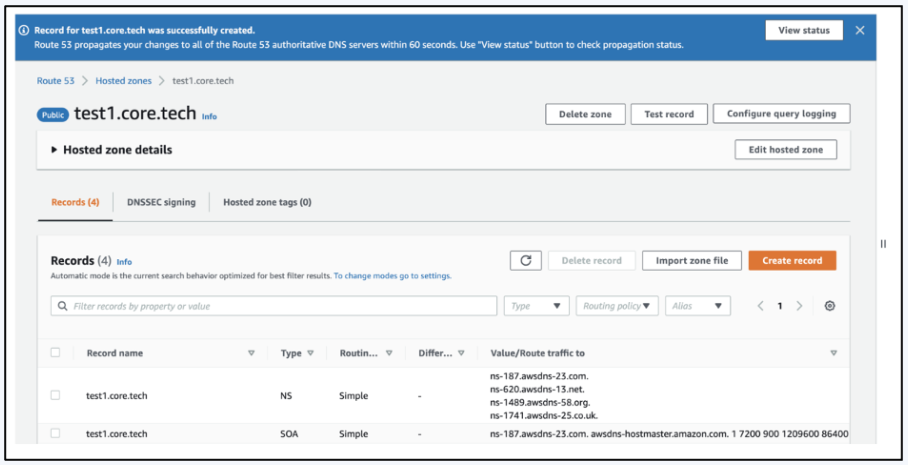Screen dimensions: 908x465
Task: Click Info link beside Records heading
Action: click(x=124, y=262)
